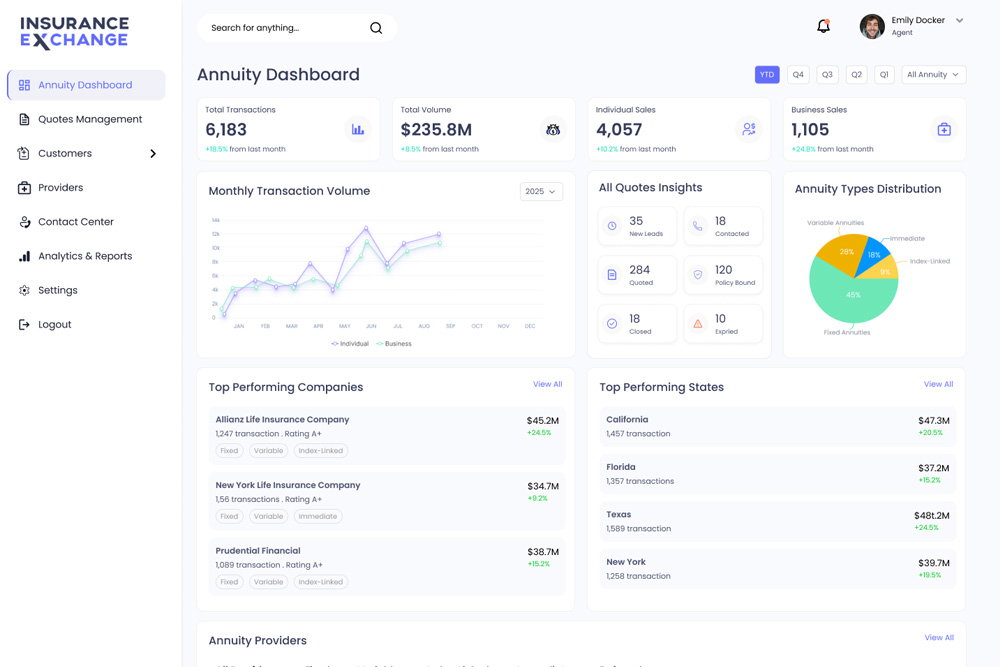Click the Contacted phone icon
This screenshot has height=667, width=1000.
[x=698, y=226]
